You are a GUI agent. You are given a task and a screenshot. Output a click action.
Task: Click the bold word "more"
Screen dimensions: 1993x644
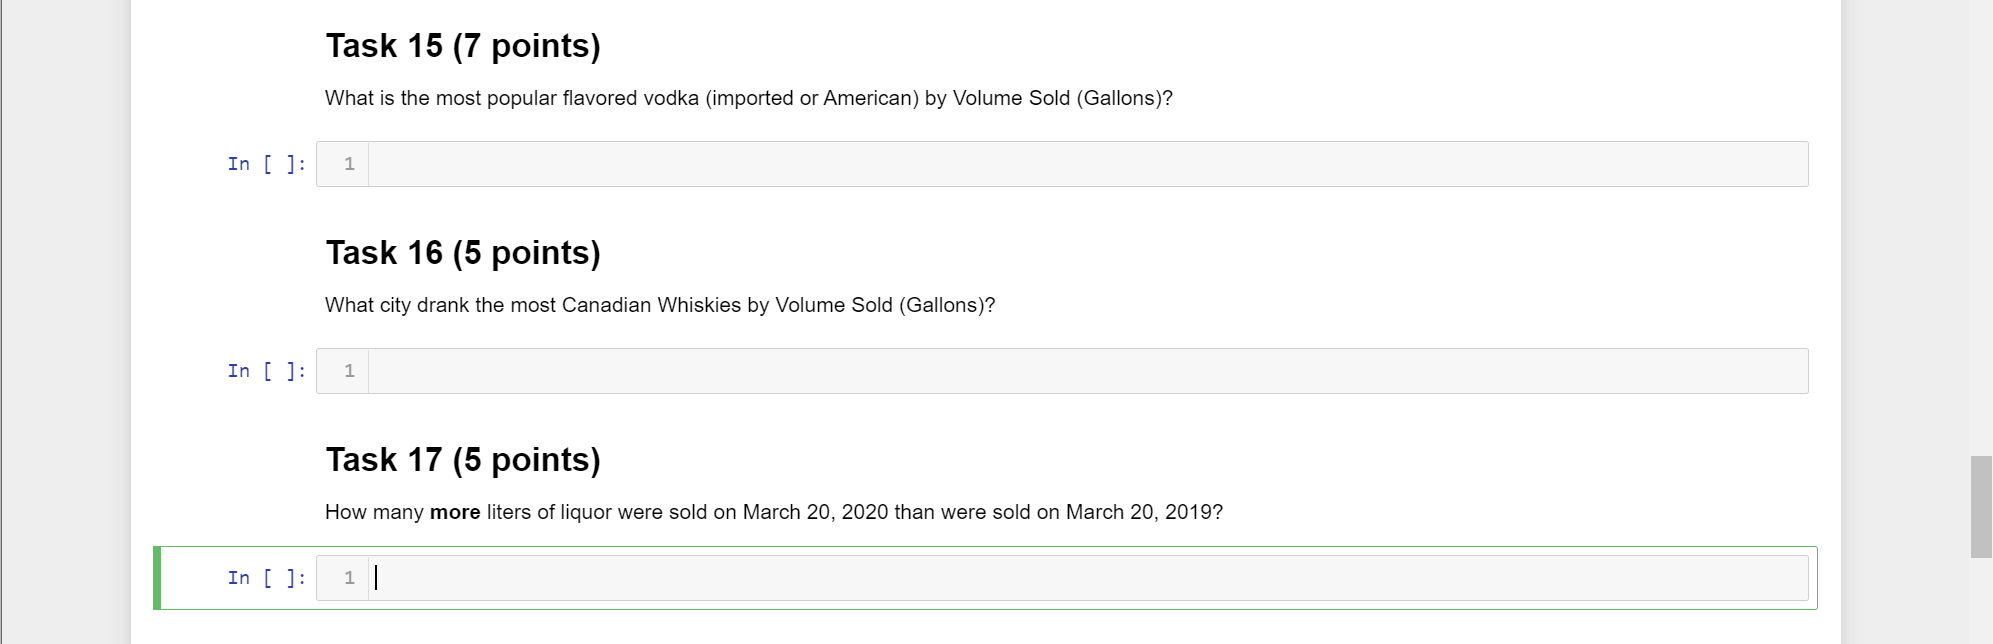click(x=455, y=512)
